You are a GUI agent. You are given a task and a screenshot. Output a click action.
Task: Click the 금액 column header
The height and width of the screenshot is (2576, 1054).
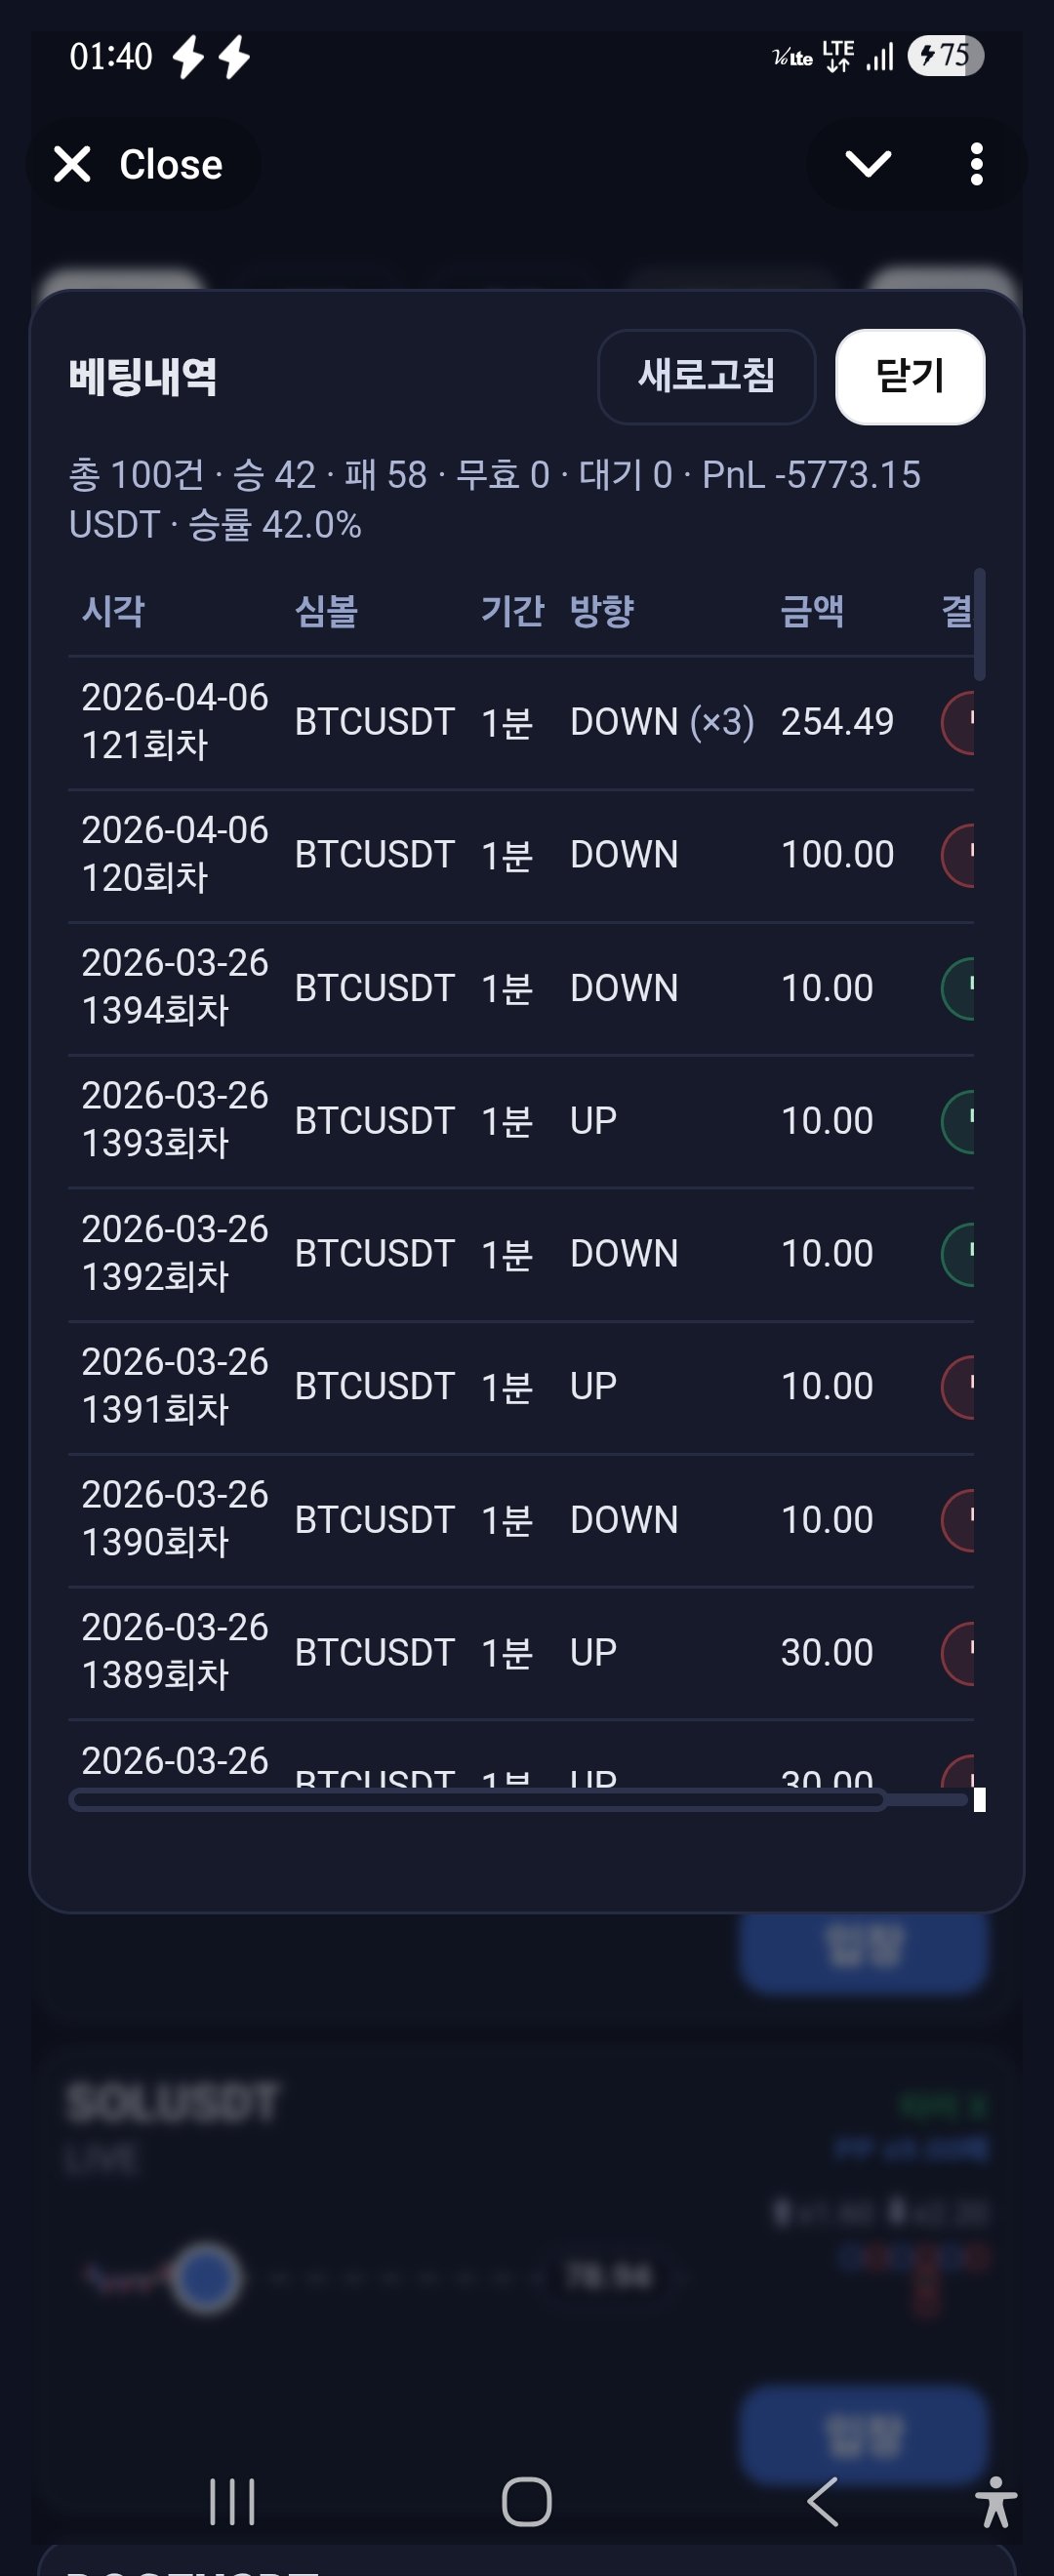(811, 610)
